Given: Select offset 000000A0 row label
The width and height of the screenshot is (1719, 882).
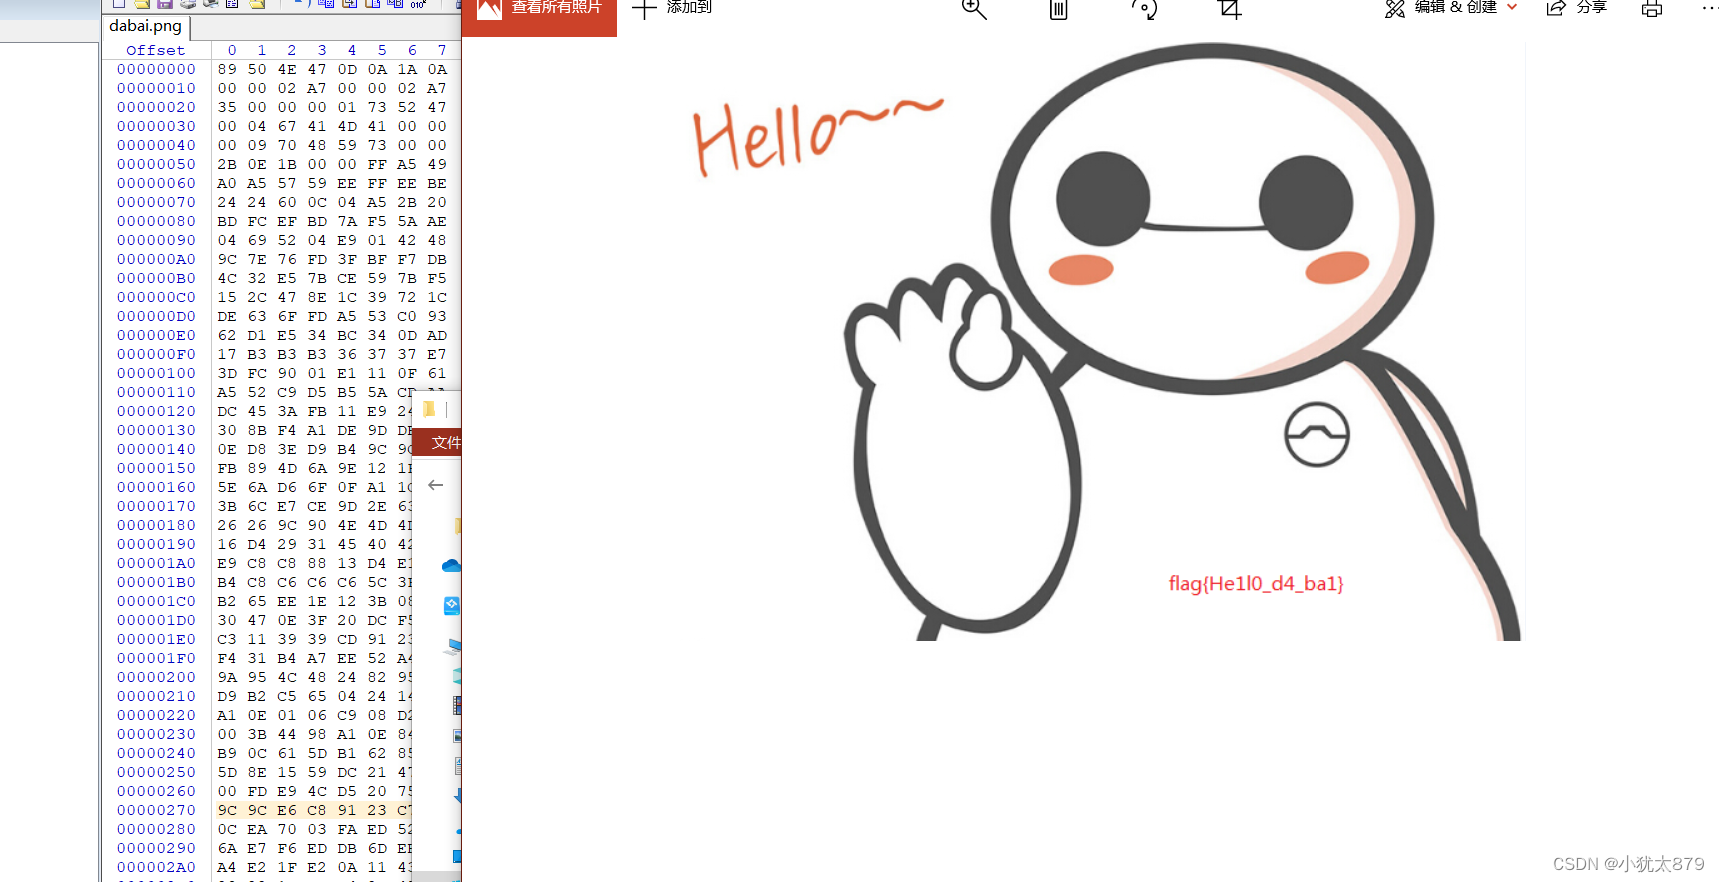Looking at the screenshot, I should (x=157, y=259).
